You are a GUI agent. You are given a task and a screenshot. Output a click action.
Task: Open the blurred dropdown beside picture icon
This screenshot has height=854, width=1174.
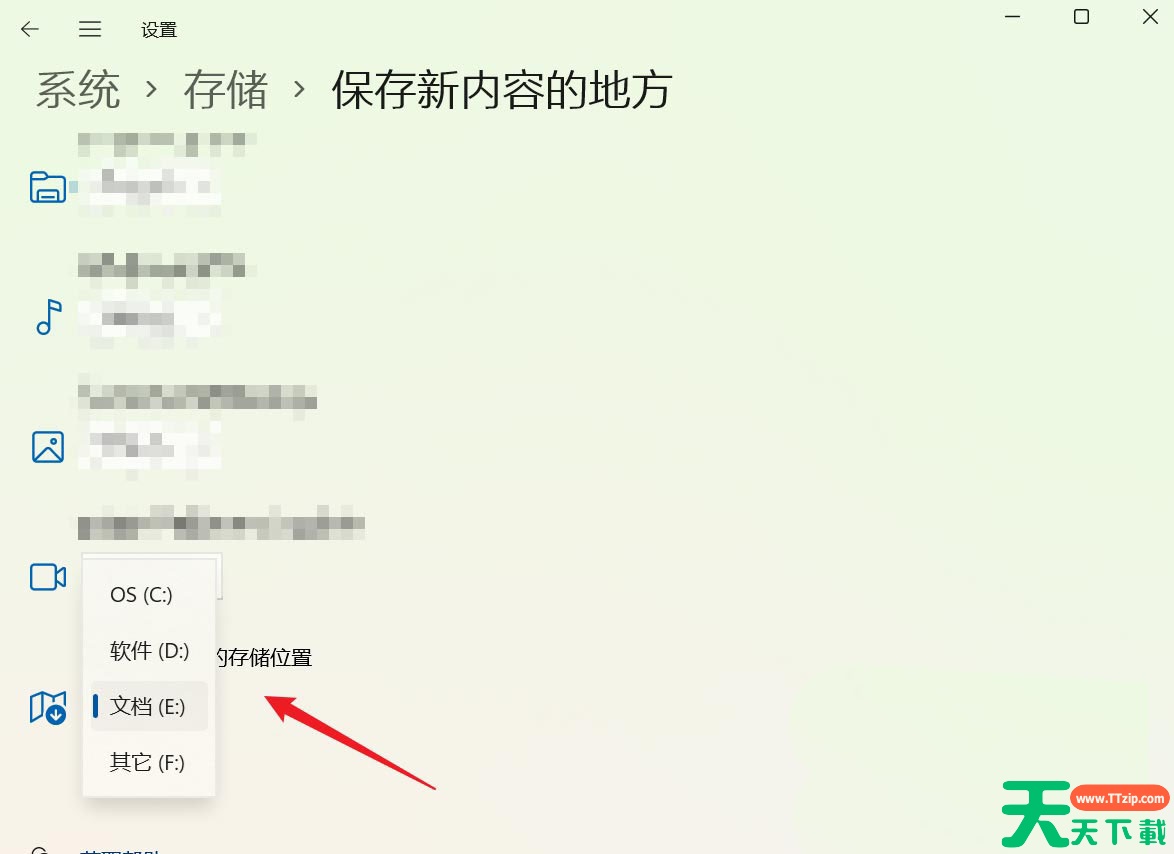[150, 447]
